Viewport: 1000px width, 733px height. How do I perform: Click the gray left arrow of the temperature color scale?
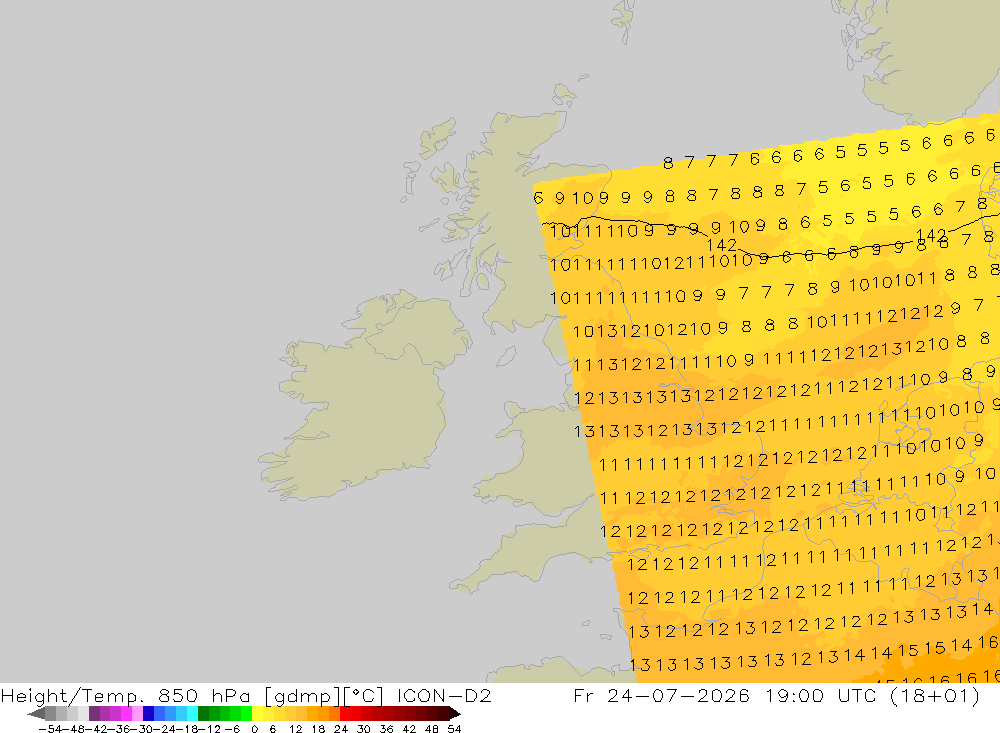pos(36,713)
